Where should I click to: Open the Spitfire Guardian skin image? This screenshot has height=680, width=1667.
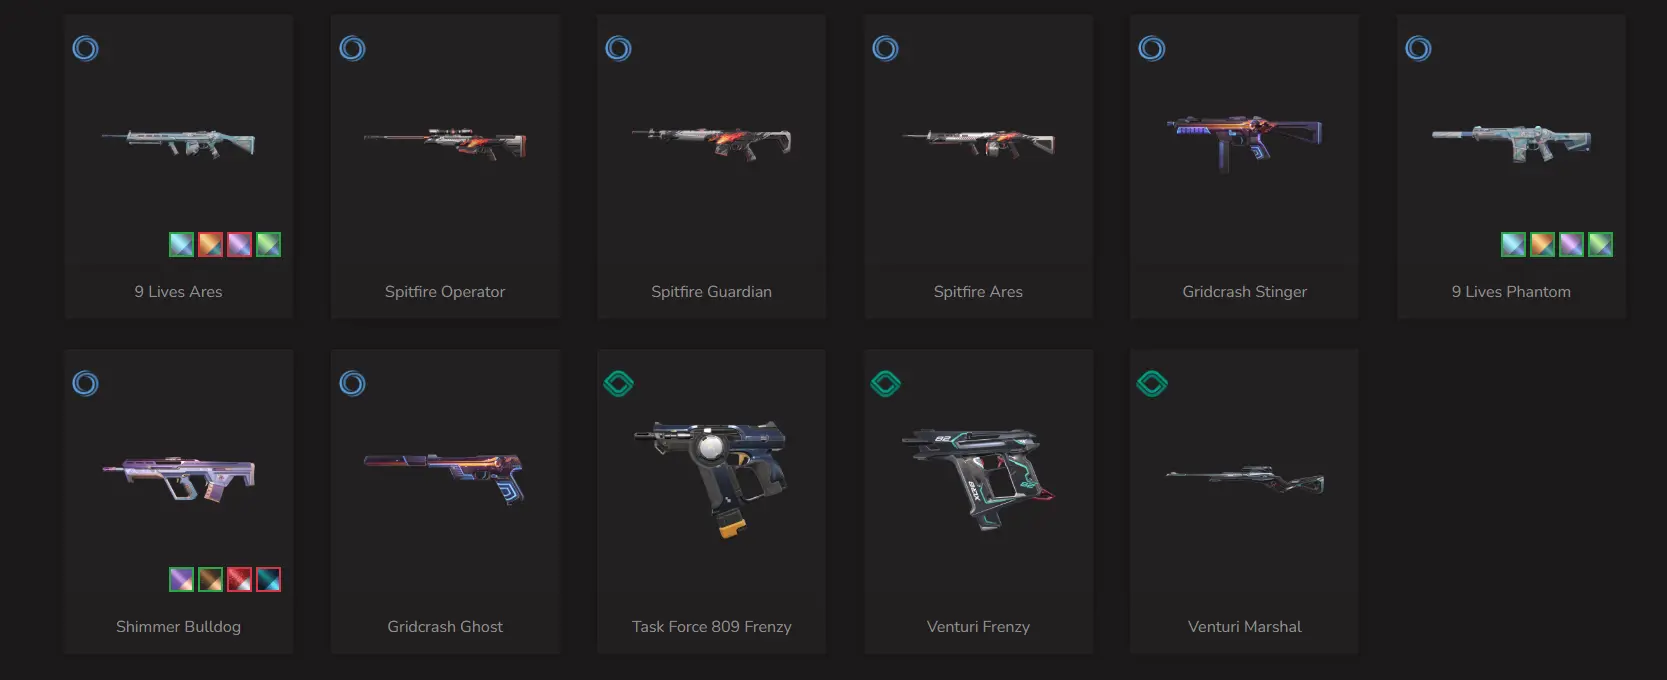tap(711, 144)
